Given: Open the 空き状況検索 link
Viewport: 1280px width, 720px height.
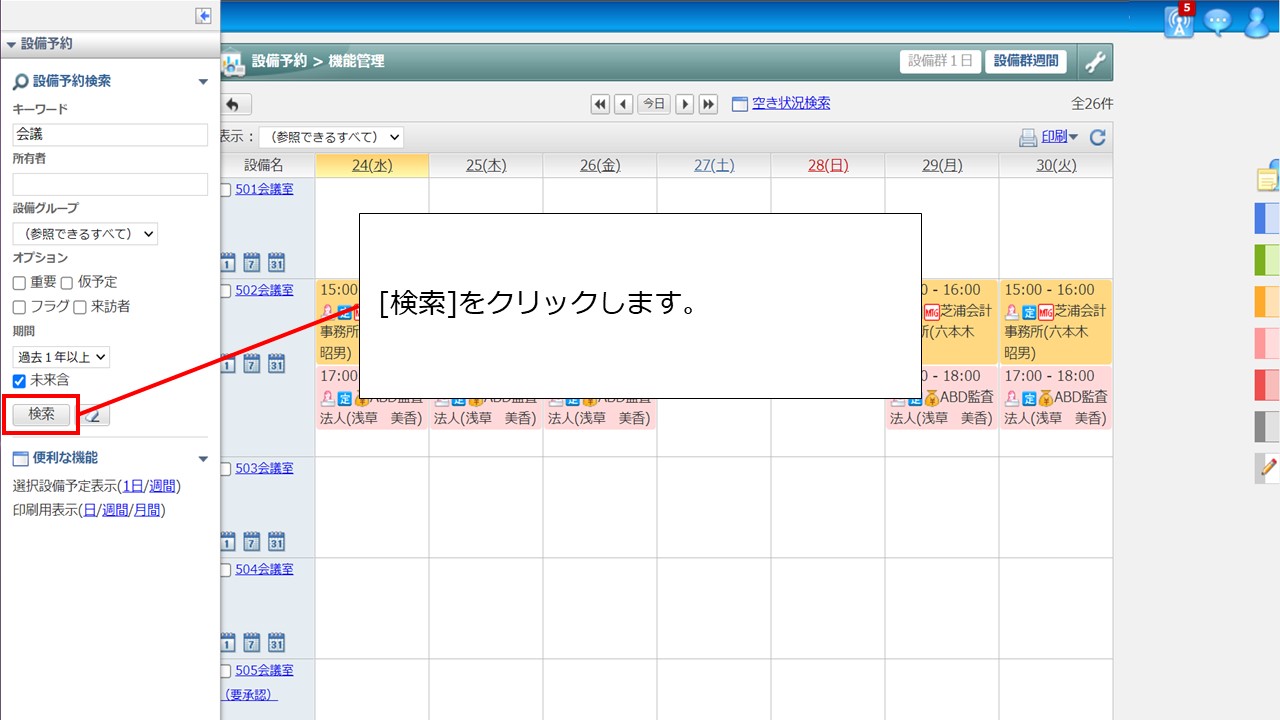Looking at the screenshot, I should pyautogui.click(x=790, y=103).
